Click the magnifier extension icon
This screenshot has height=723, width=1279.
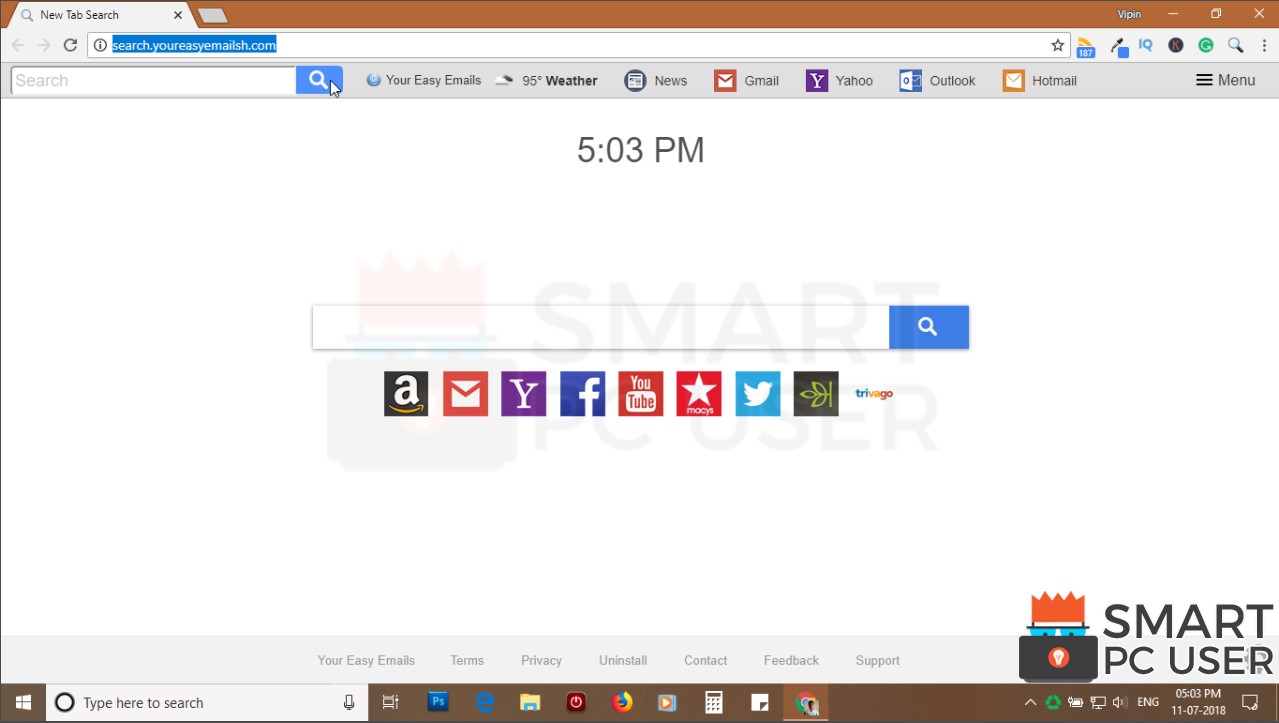pos(1236,45)
